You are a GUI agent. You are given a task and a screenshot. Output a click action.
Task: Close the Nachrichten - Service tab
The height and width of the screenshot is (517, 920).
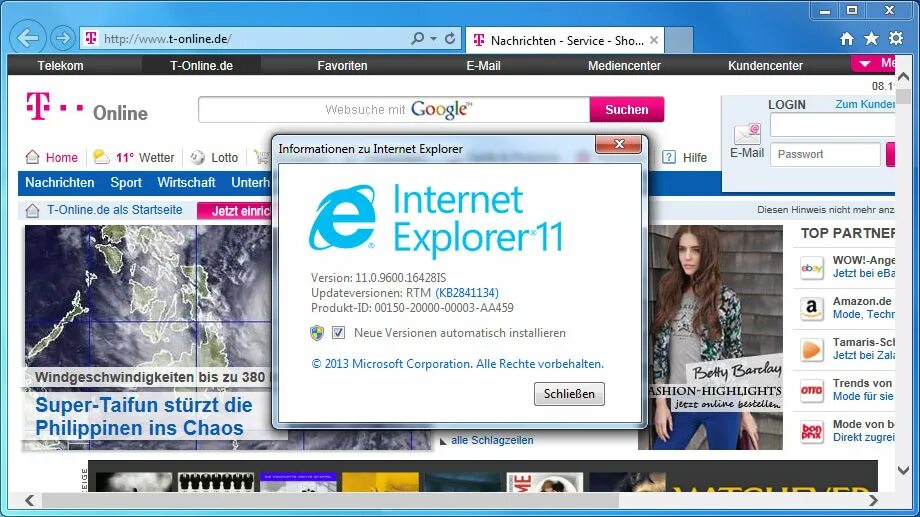click(x=654, y=40)
